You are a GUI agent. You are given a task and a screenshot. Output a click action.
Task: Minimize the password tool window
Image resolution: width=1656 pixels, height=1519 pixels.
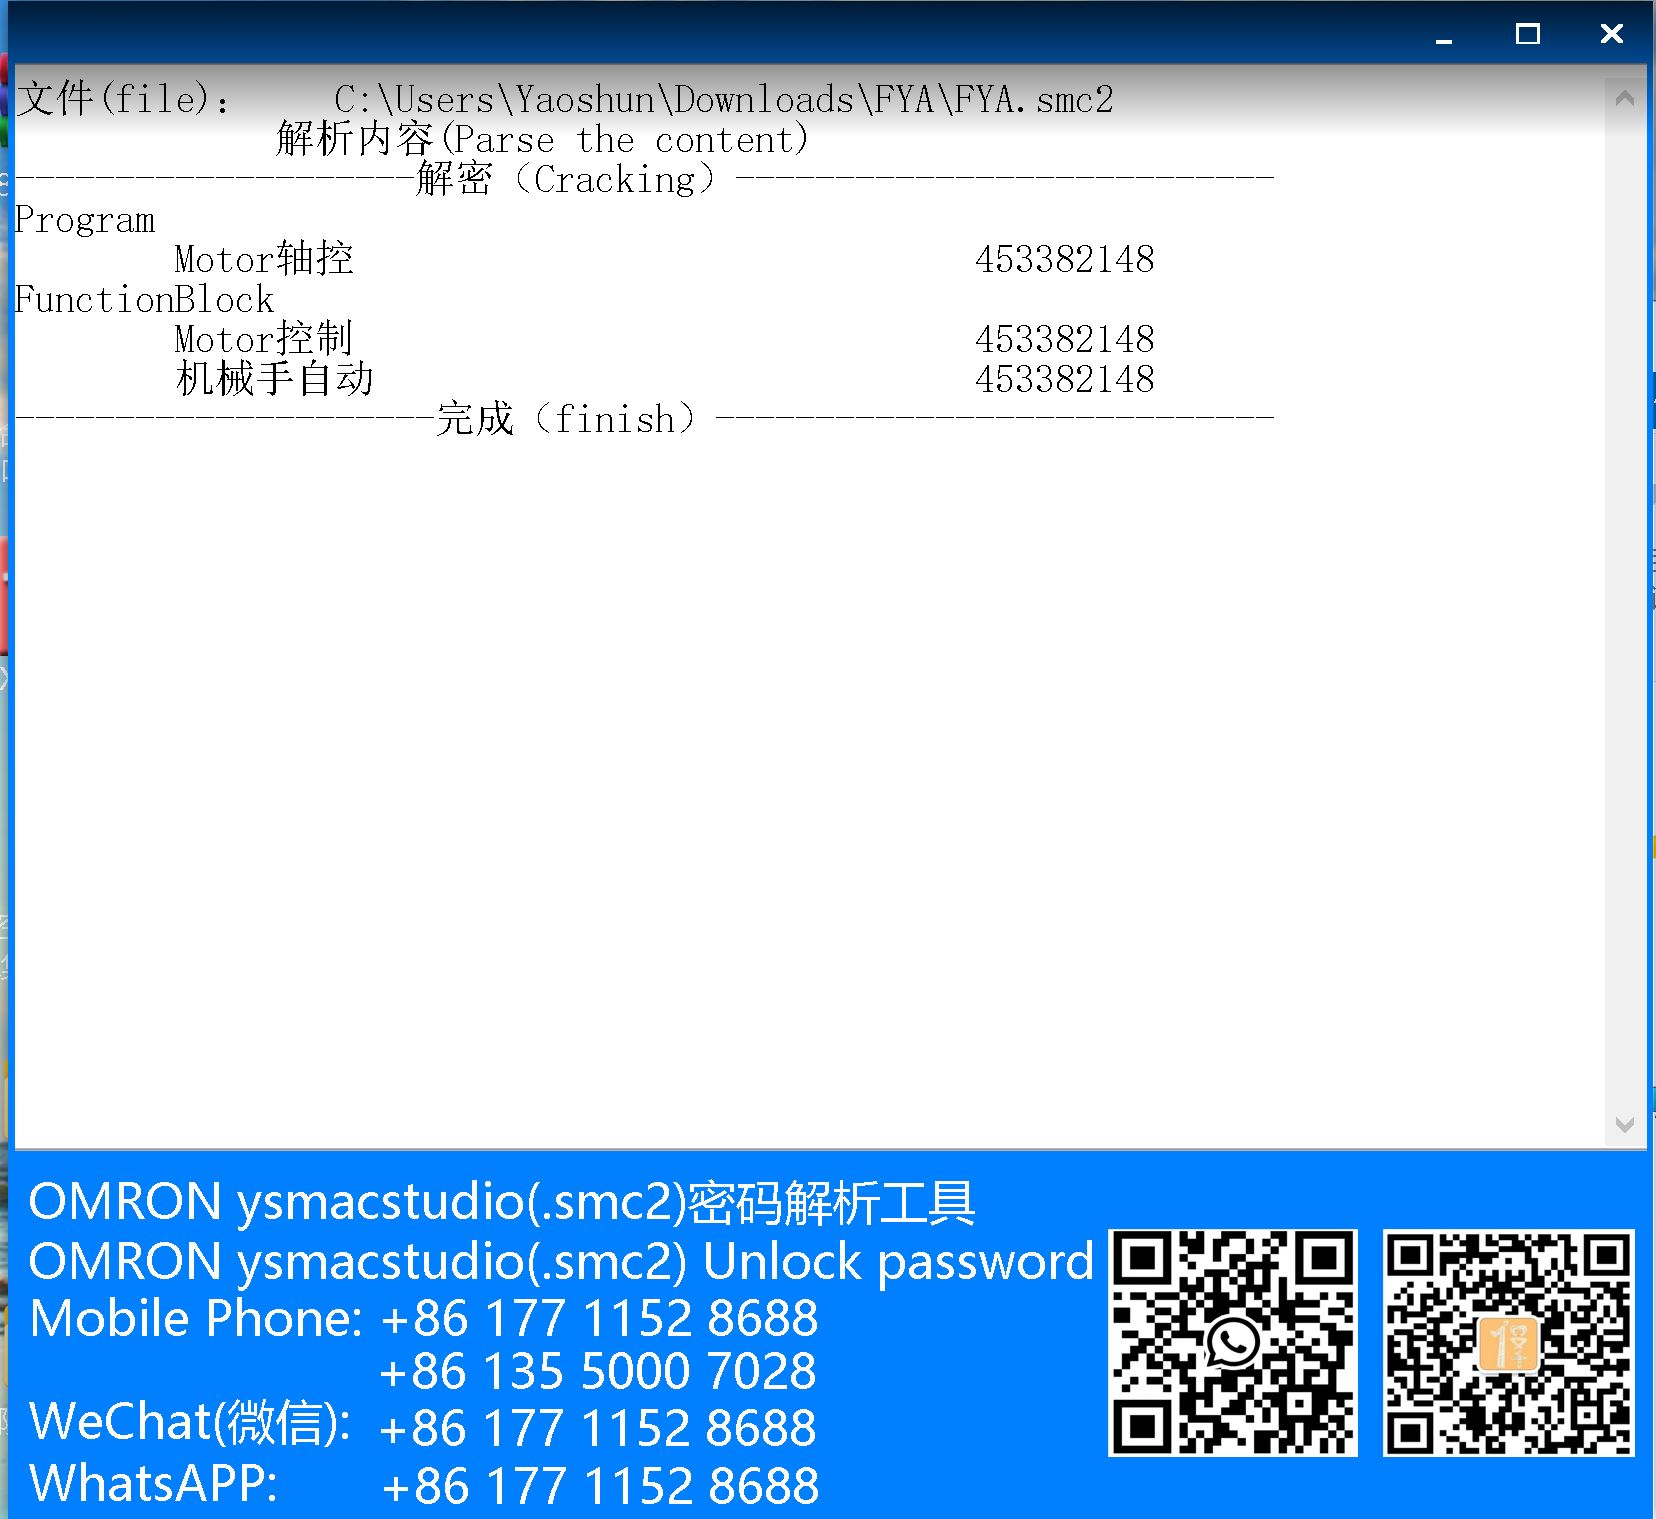(x=1443, y=35)
